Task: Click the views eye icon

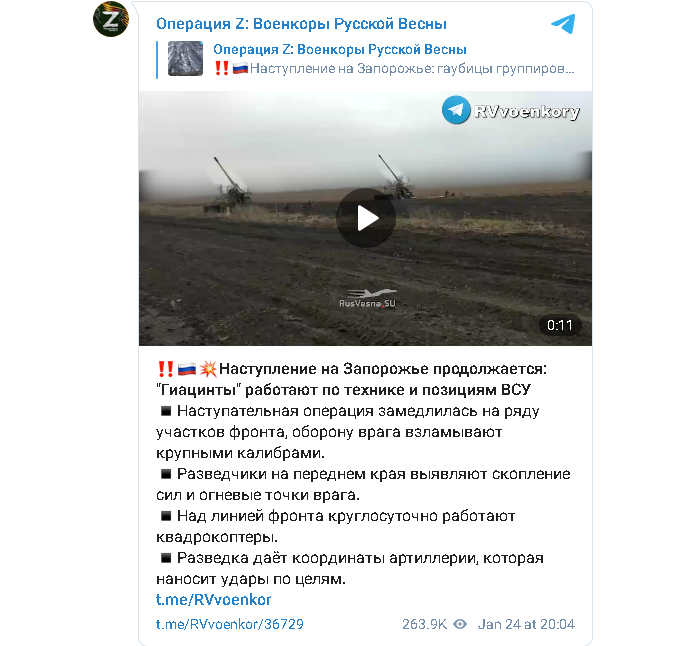Action: pos(460,624)
